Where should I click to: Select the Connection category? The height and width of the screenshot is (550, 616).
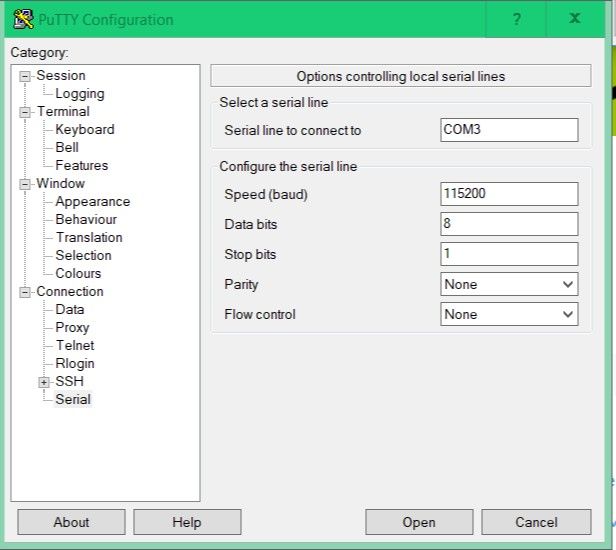point(70,292)
